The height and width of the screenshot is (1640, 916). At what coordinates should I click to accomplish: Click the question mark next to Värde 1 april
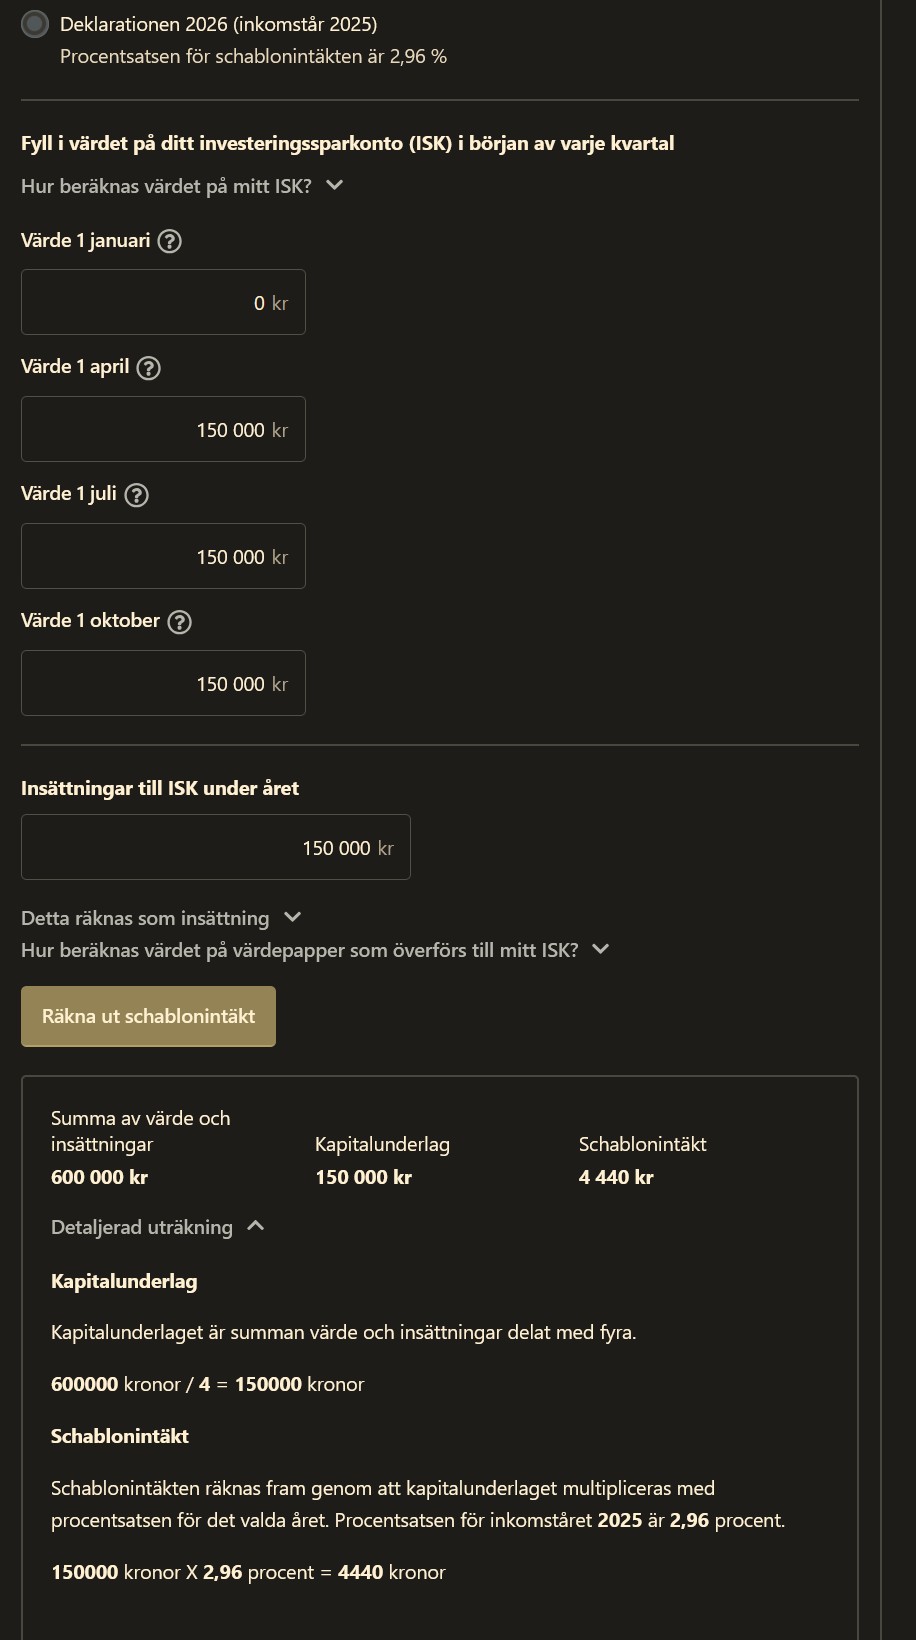coord(148,368)
